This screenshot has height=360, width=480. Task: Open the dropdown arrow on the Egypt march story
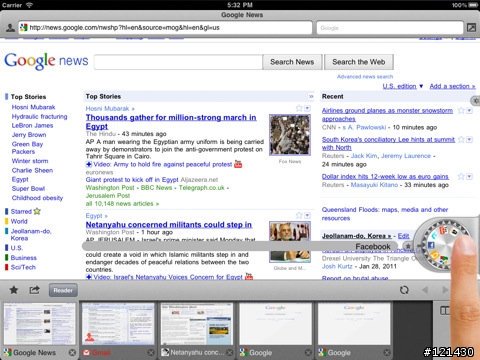click(307, 108)
